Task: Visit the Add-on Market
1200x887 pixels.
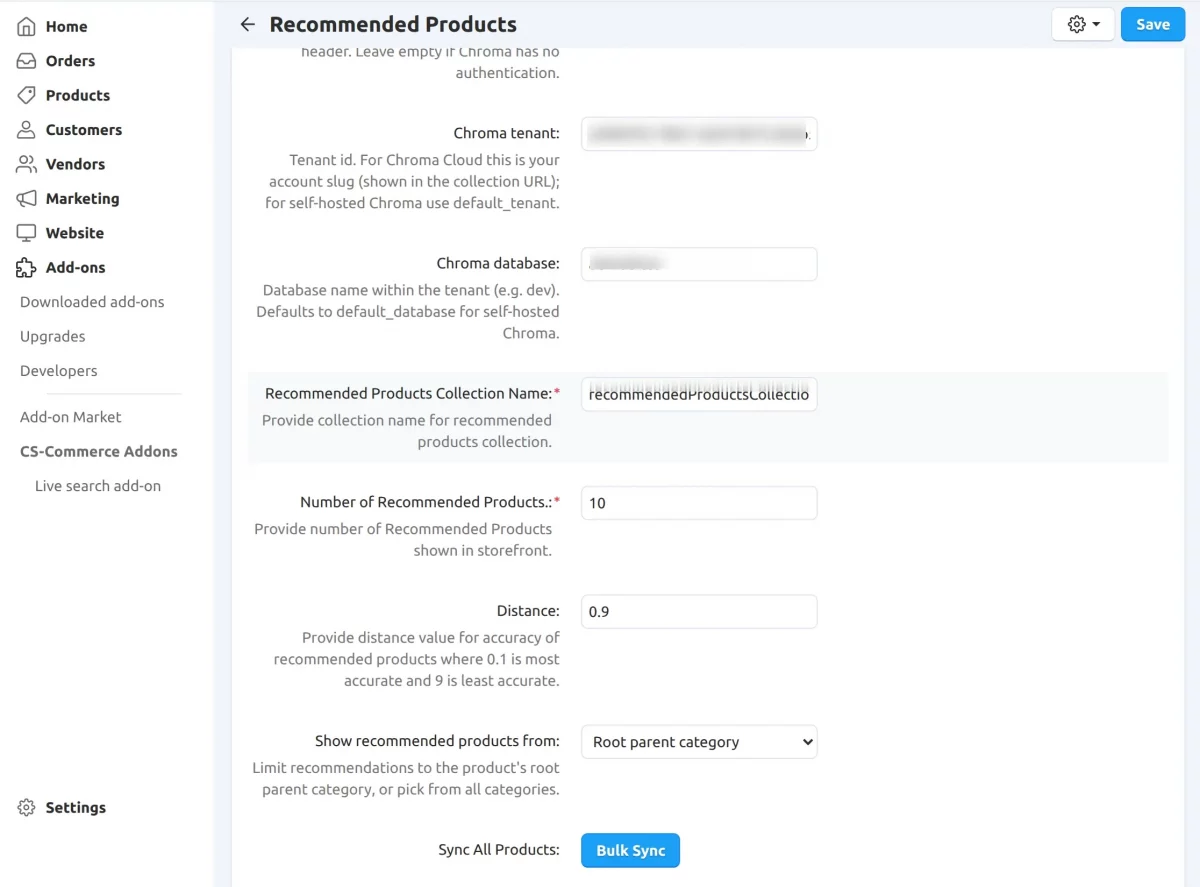Action: (x=71, y=417)
